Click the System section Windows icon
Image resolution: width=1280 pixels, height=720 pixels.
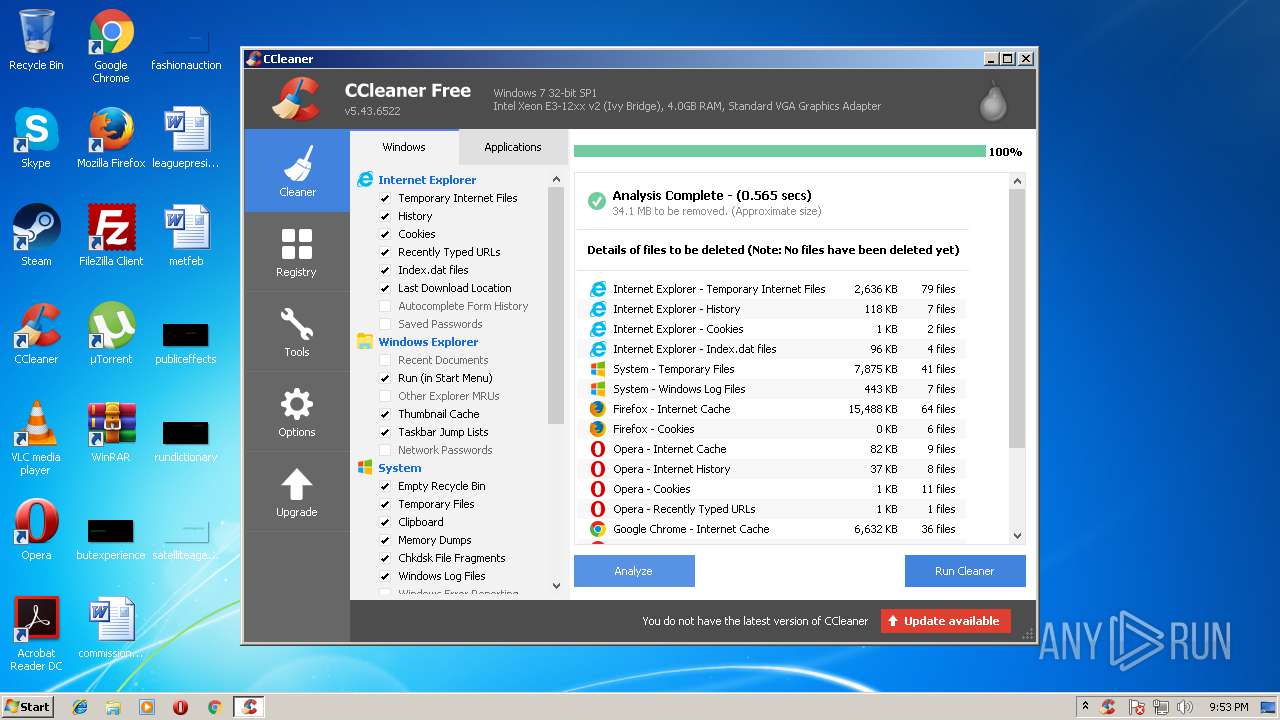point(365,468)
